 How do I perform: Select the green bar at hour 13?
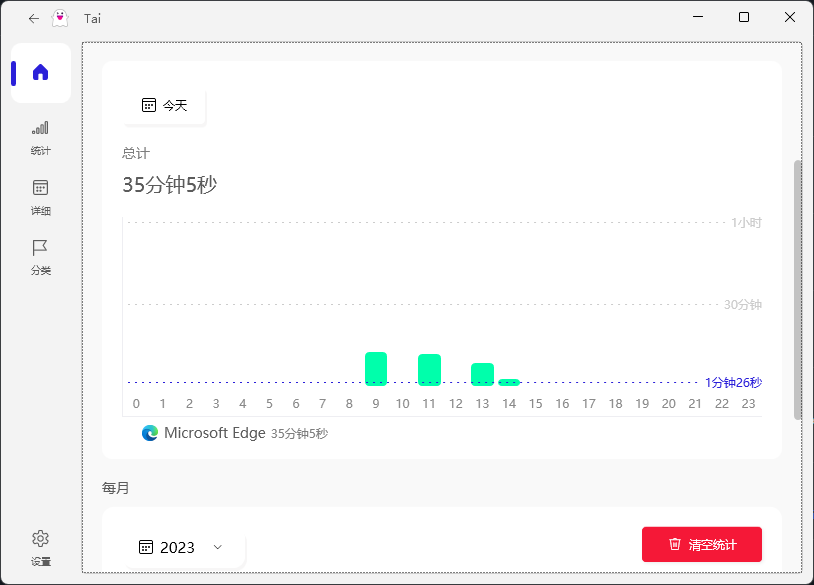(482, 374)
